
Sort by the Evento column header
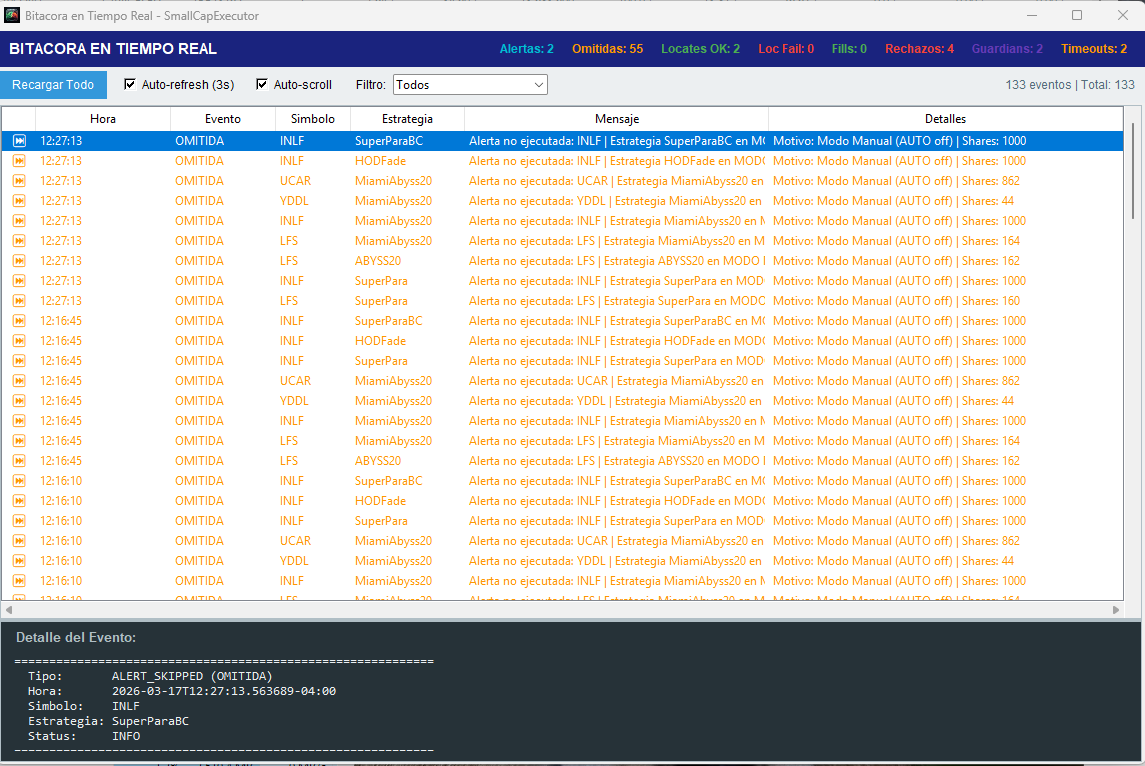(223, 119)
